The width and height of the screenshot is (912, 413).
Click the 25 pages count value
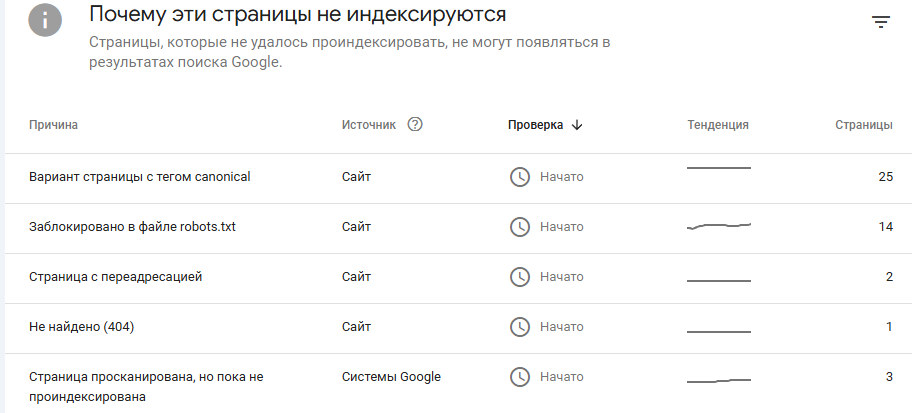point(885,177)
